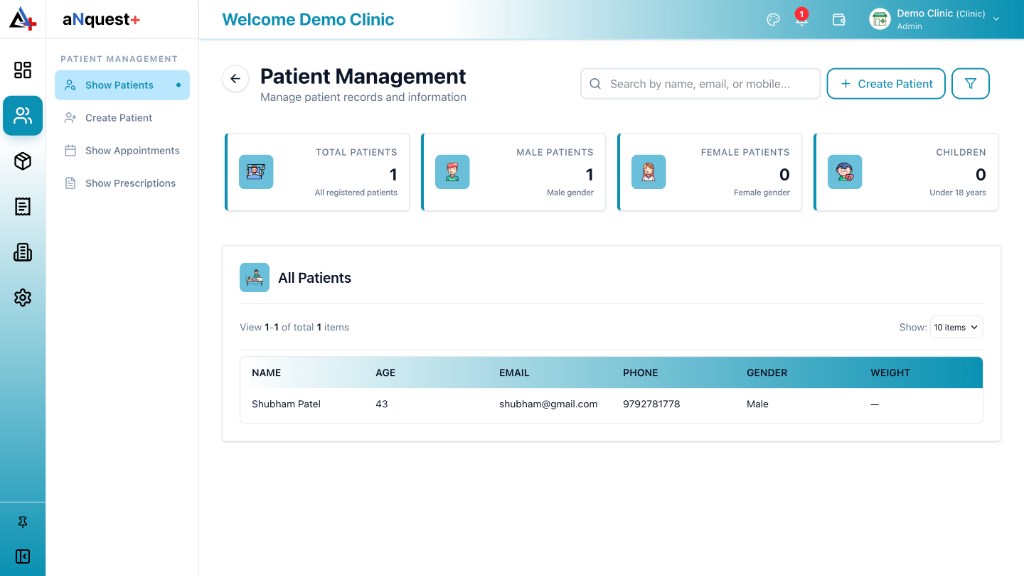Click the Total Patients card icon
This screenshot has height=576, width=1024.
(256, 172)
